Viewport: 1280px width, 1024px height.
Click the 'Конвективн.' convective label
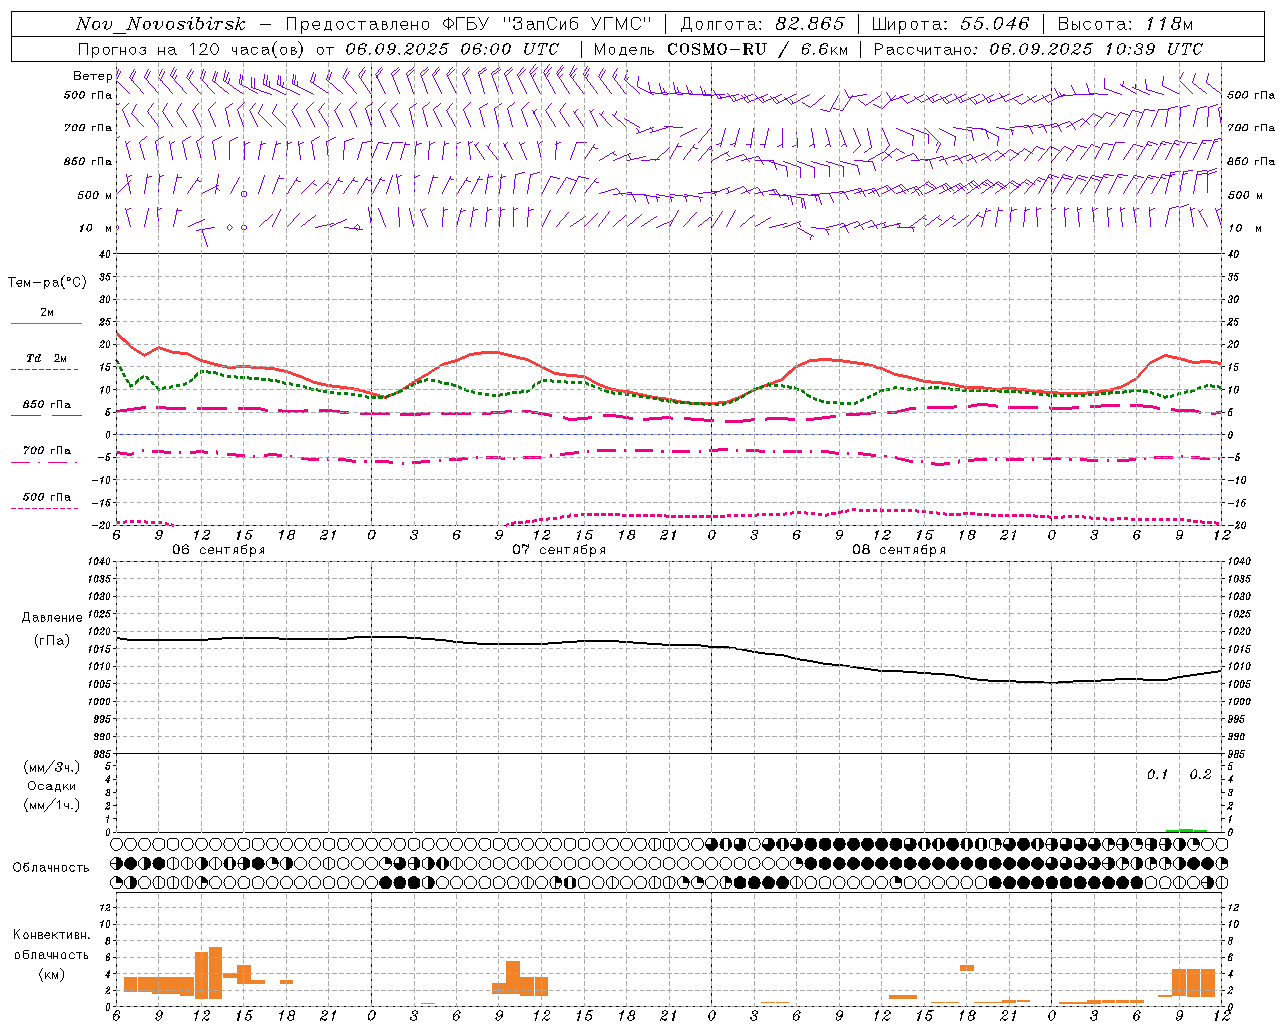click(52, 935)
